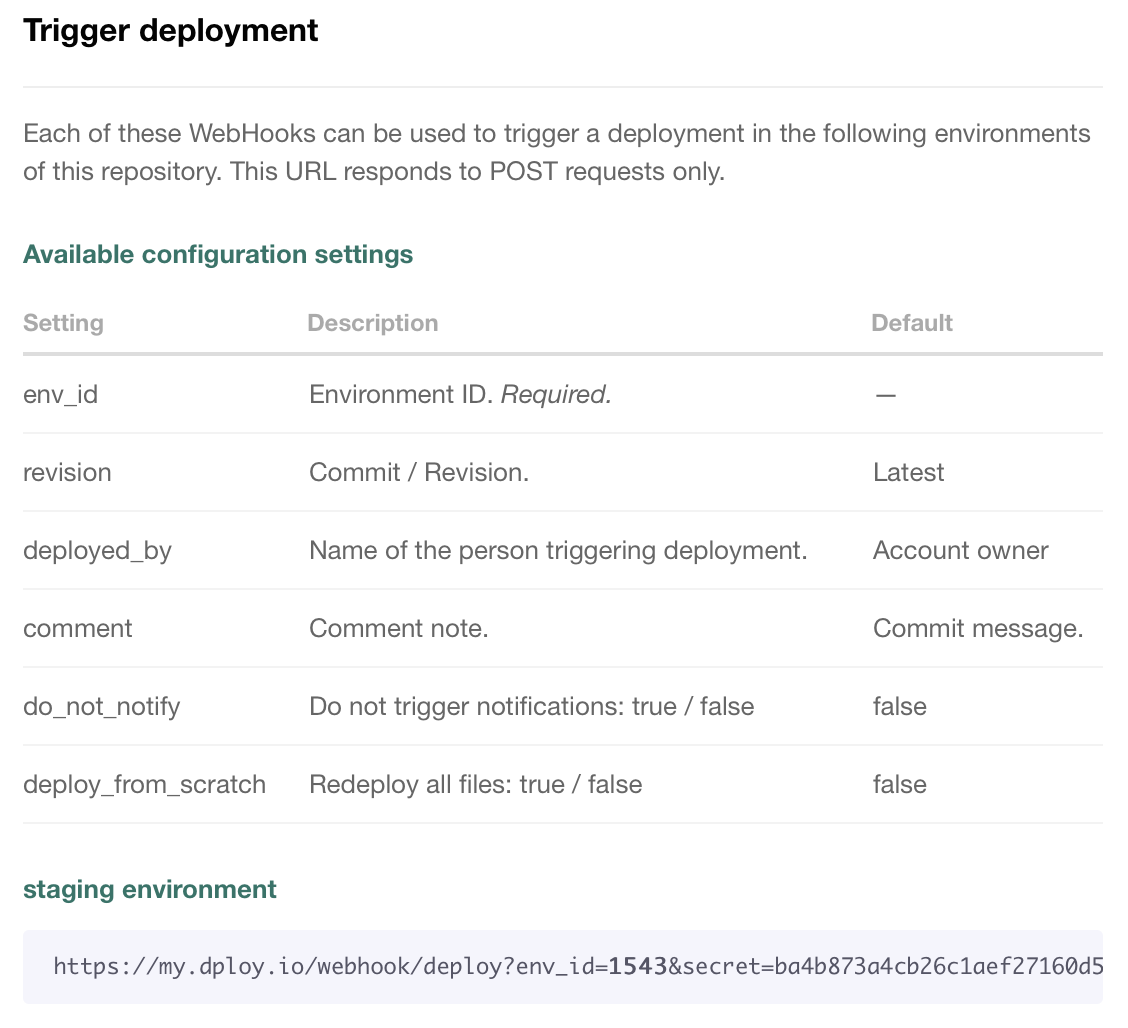Select the revision setting name
The image size is (1128, 1028).
click(67, 472)
